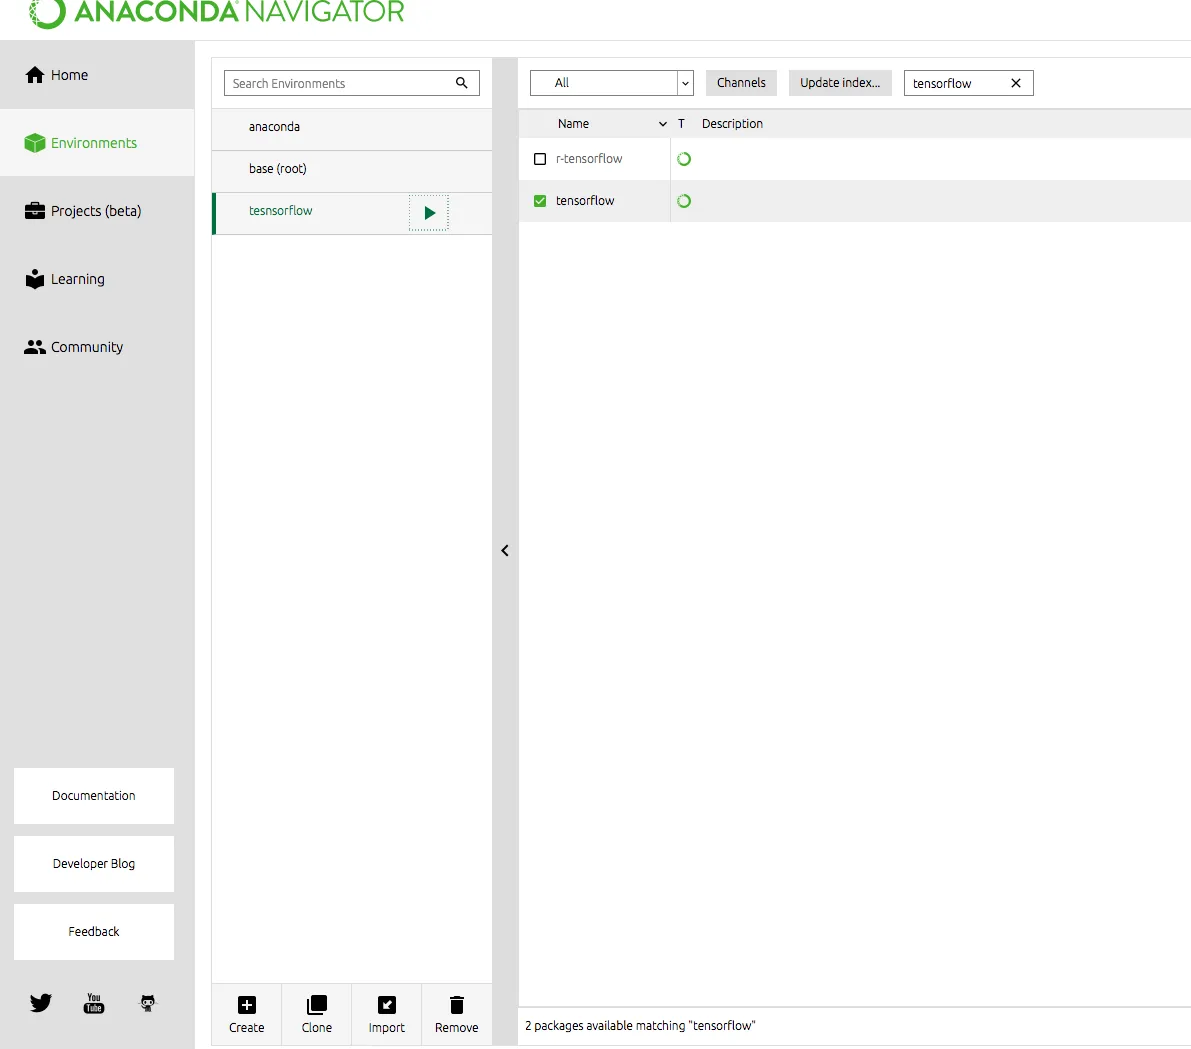Viewport: 1191px width, 1049px height.
Task: Click the Clone environment icon
Action: coord(317,1005)
